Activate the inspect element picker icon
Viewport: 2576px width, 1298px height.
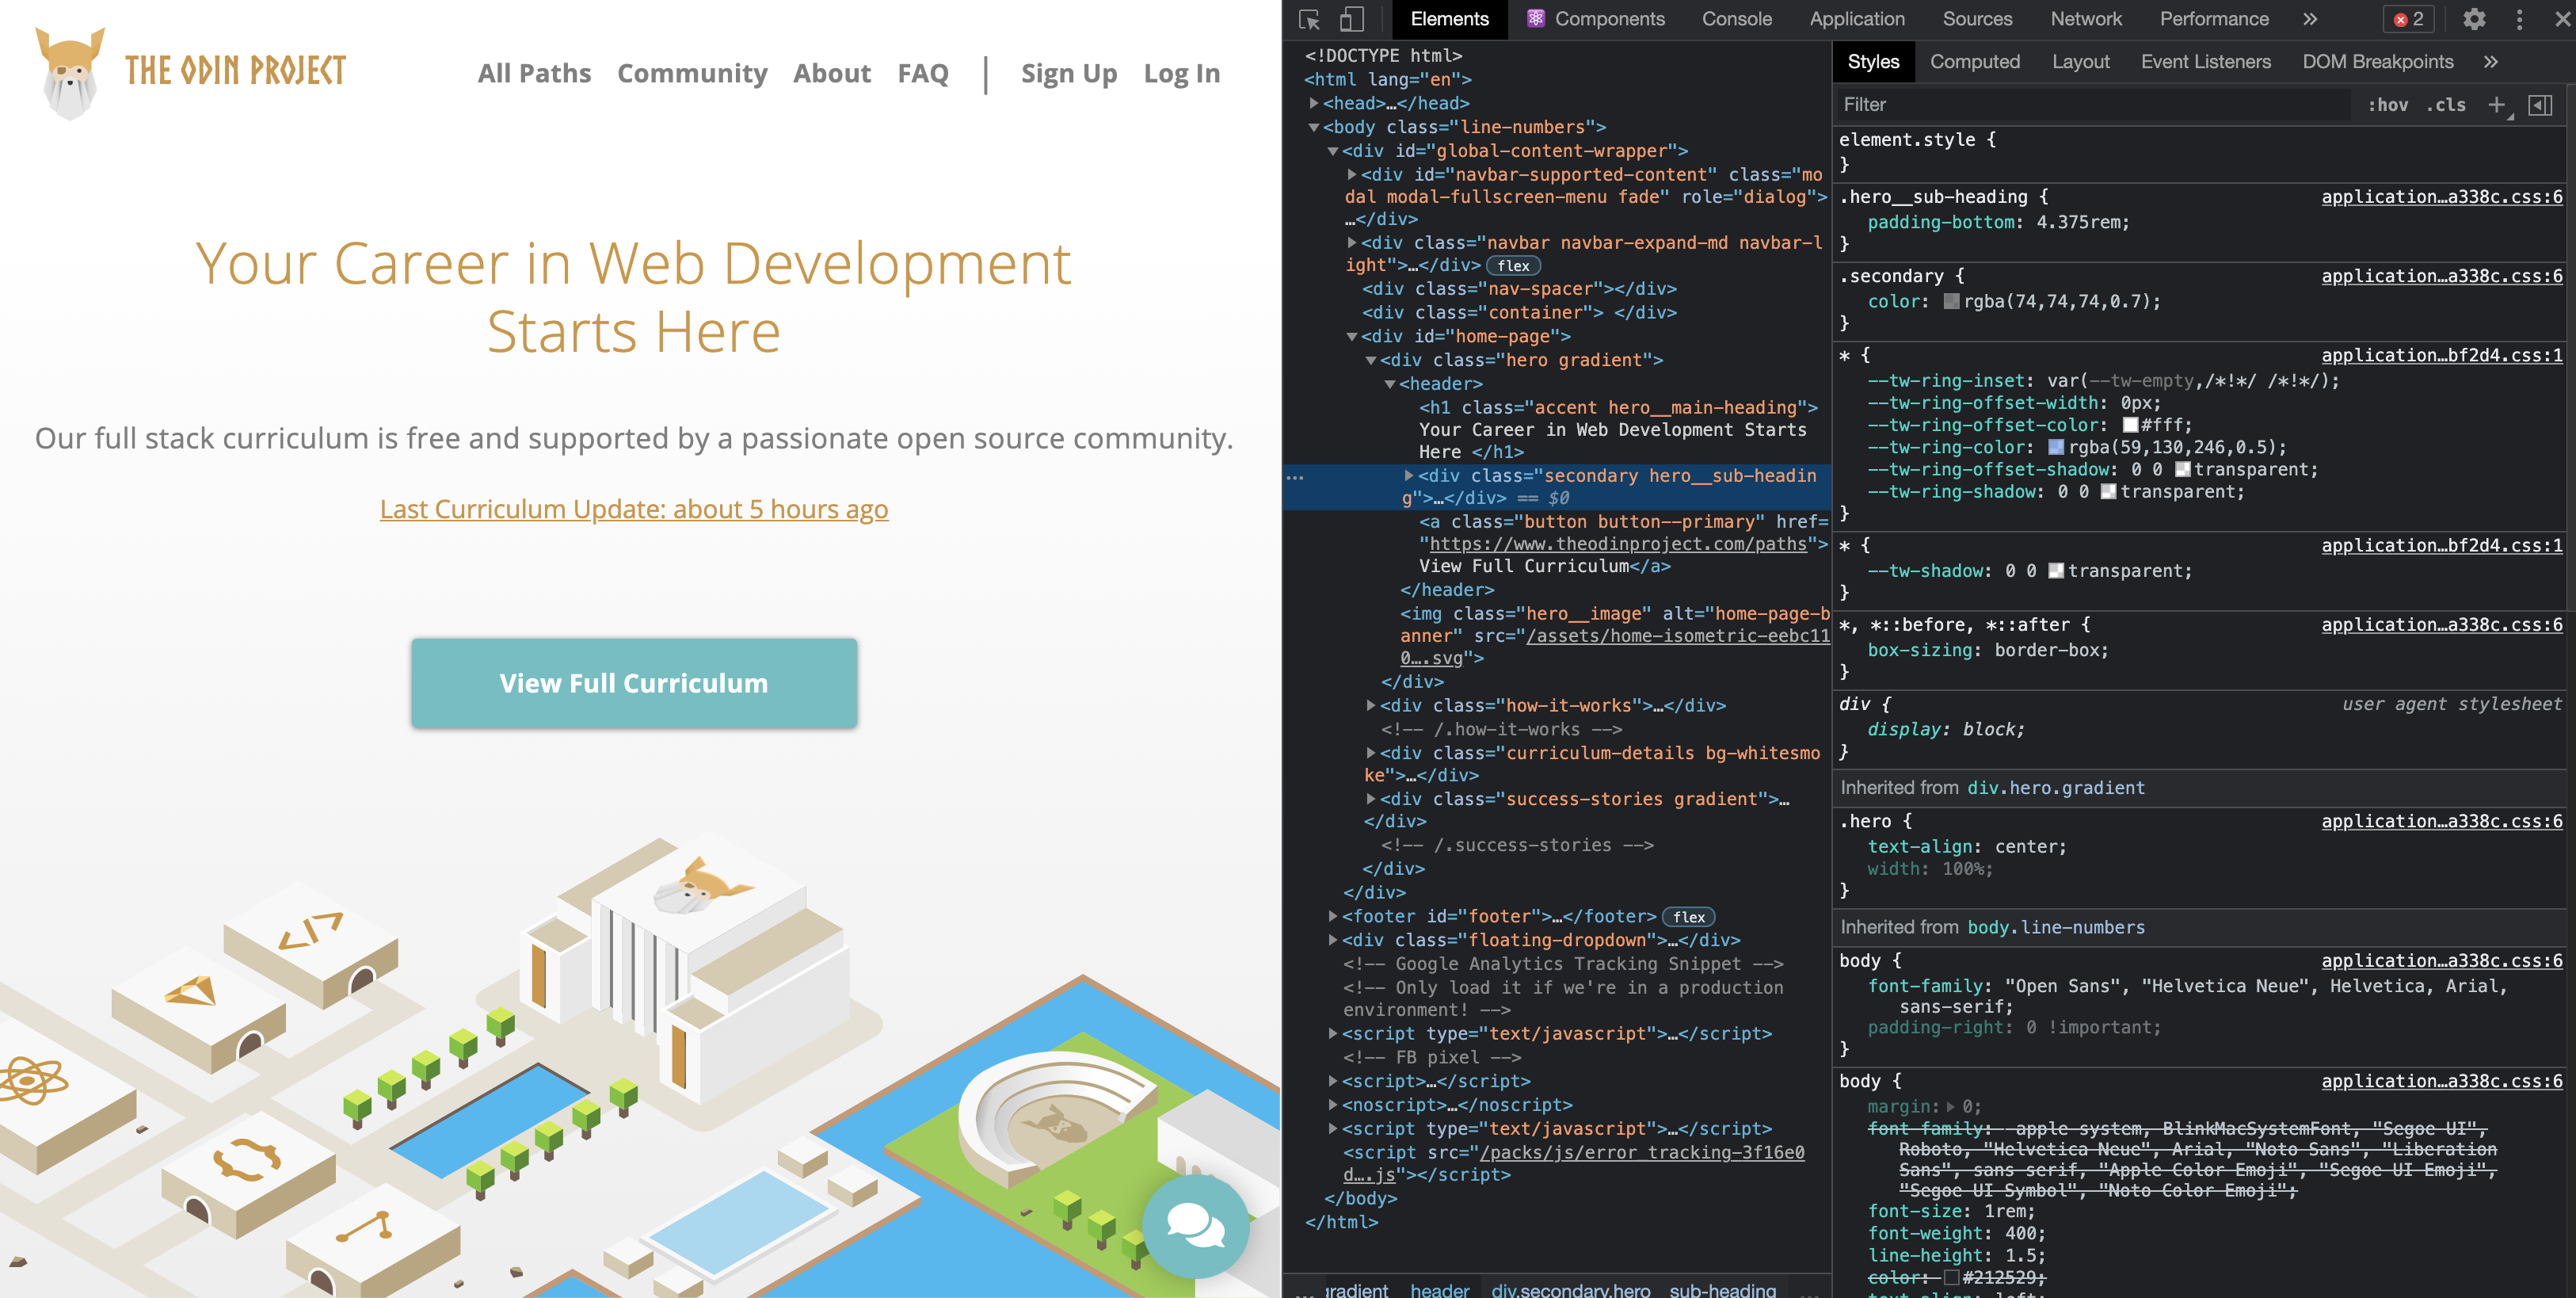click(x=1309, y=19)
